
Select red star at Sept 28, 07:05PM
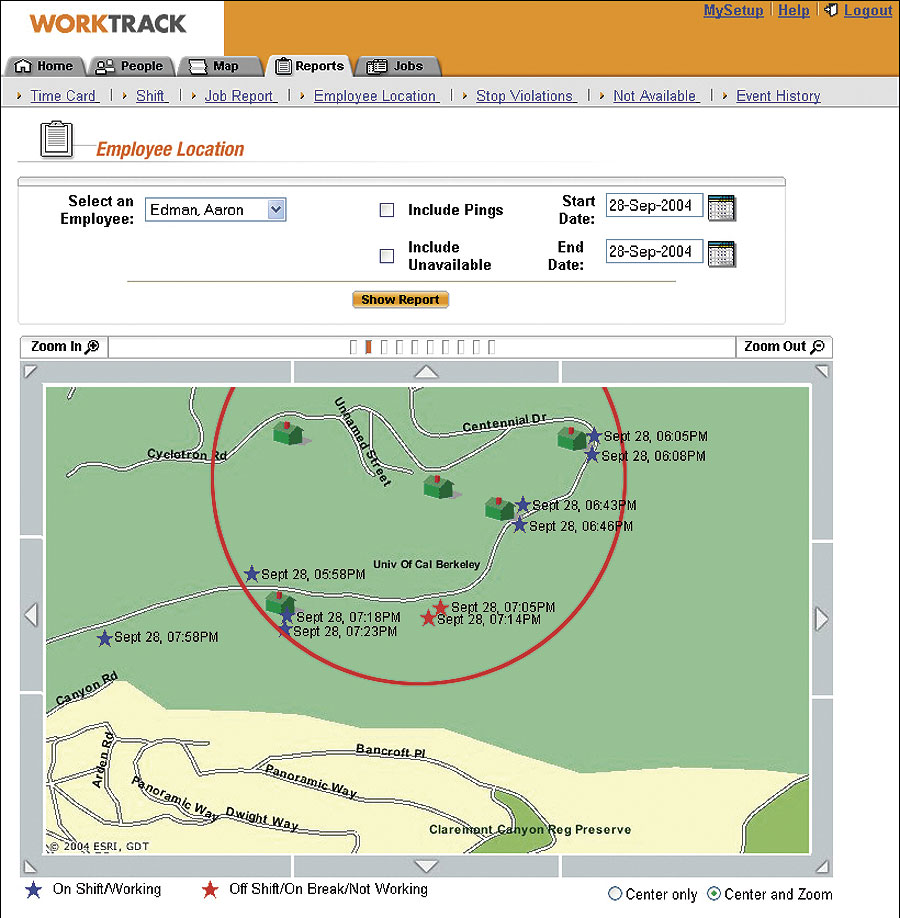click(440, 607)
